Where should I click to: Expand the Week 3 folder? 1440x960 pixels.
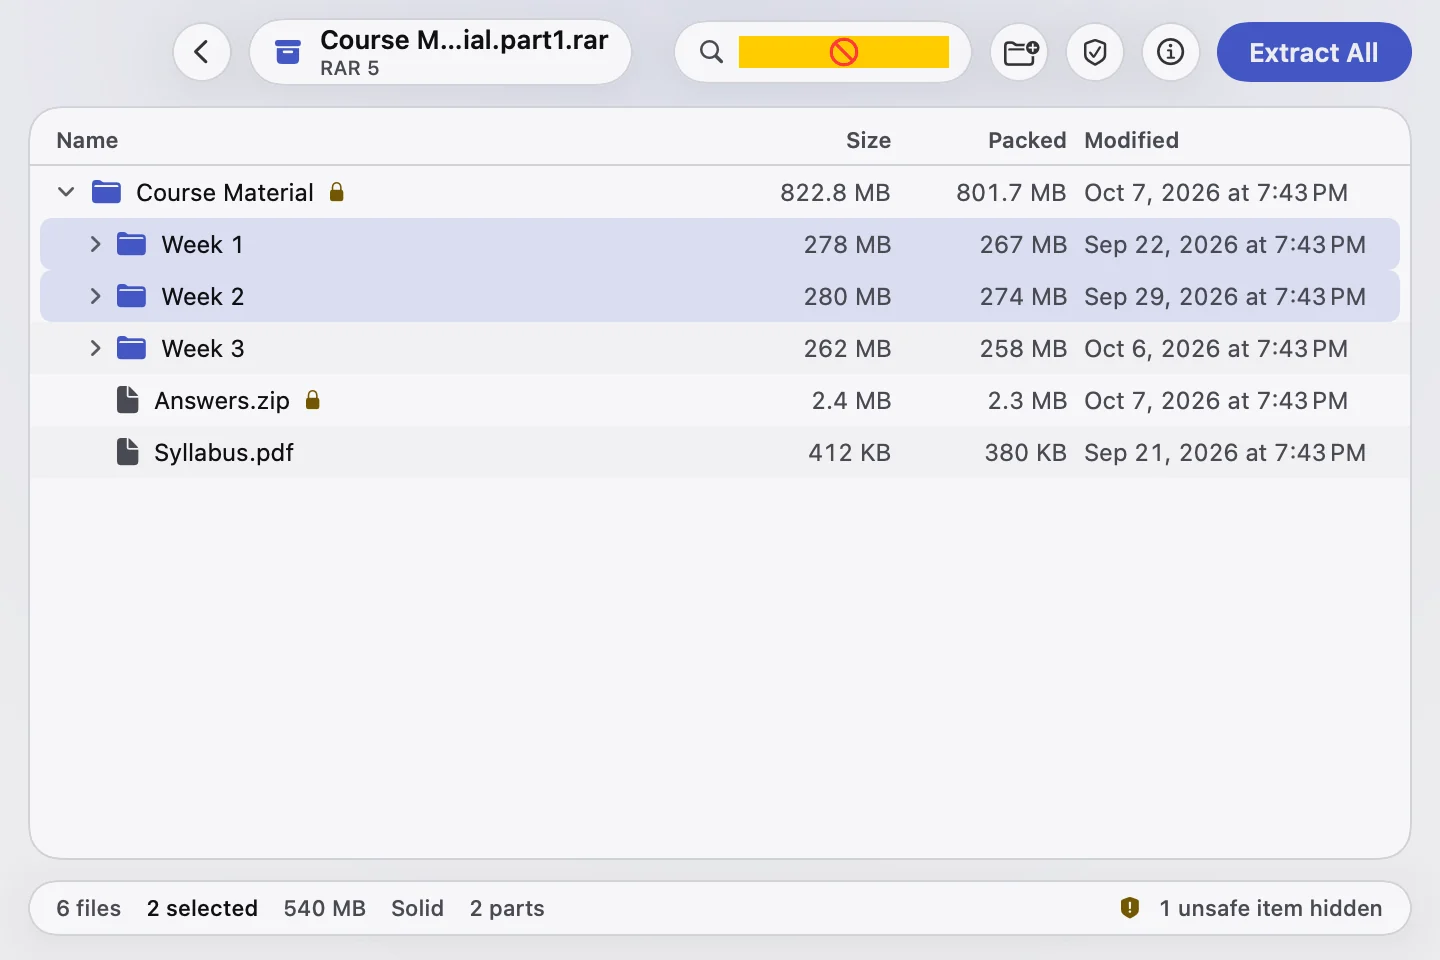click(x=95, y=348)
